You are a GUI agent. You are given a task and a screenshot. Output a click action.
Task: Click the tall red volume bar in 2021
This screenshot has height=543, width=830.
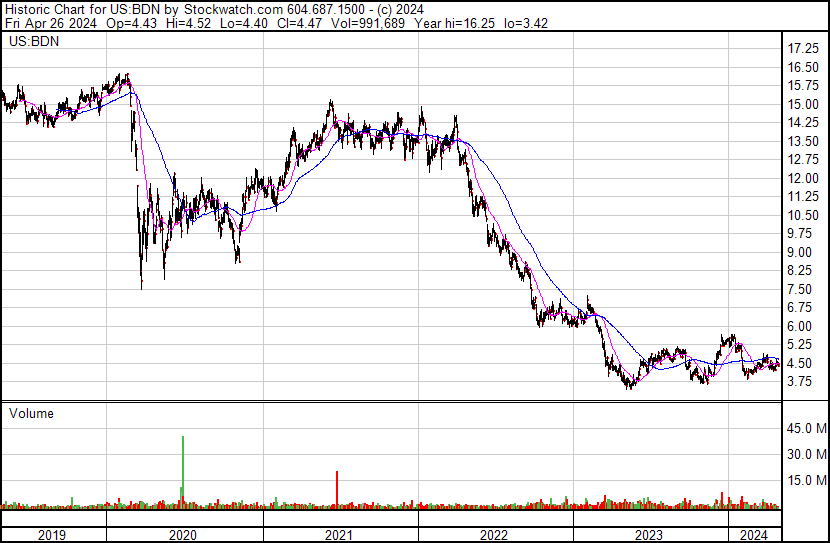point(337,488)
